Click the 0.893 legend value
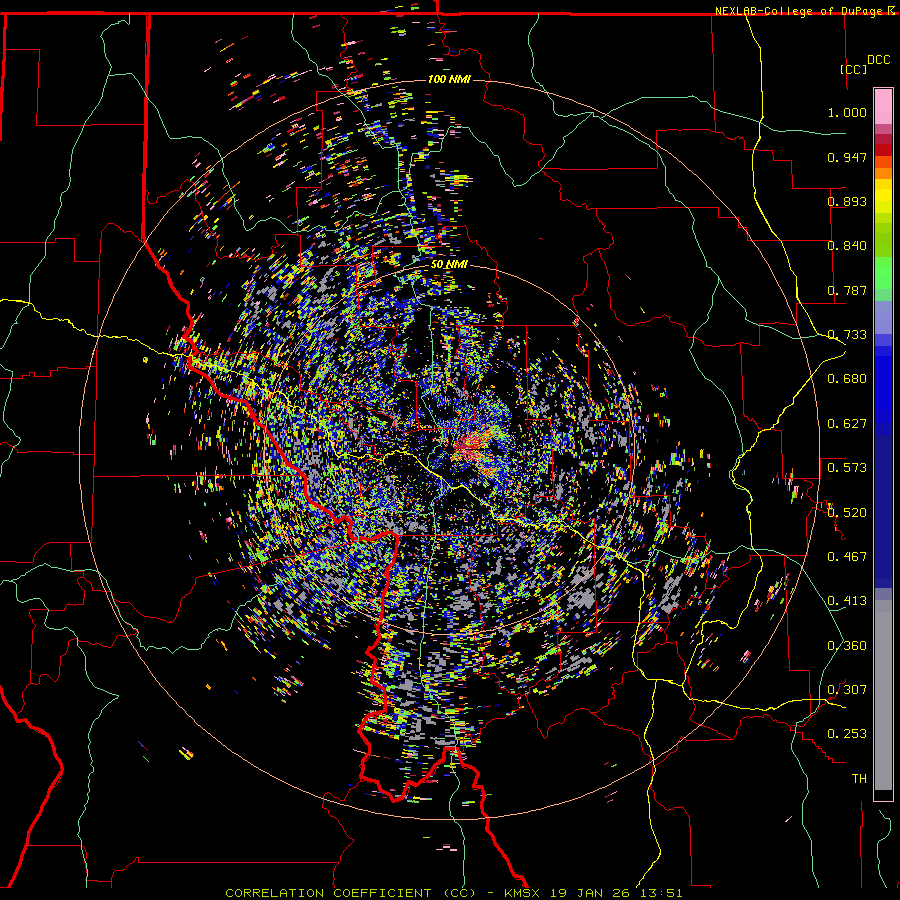Viewport: 900px width, 900px height. pos(847,201)
